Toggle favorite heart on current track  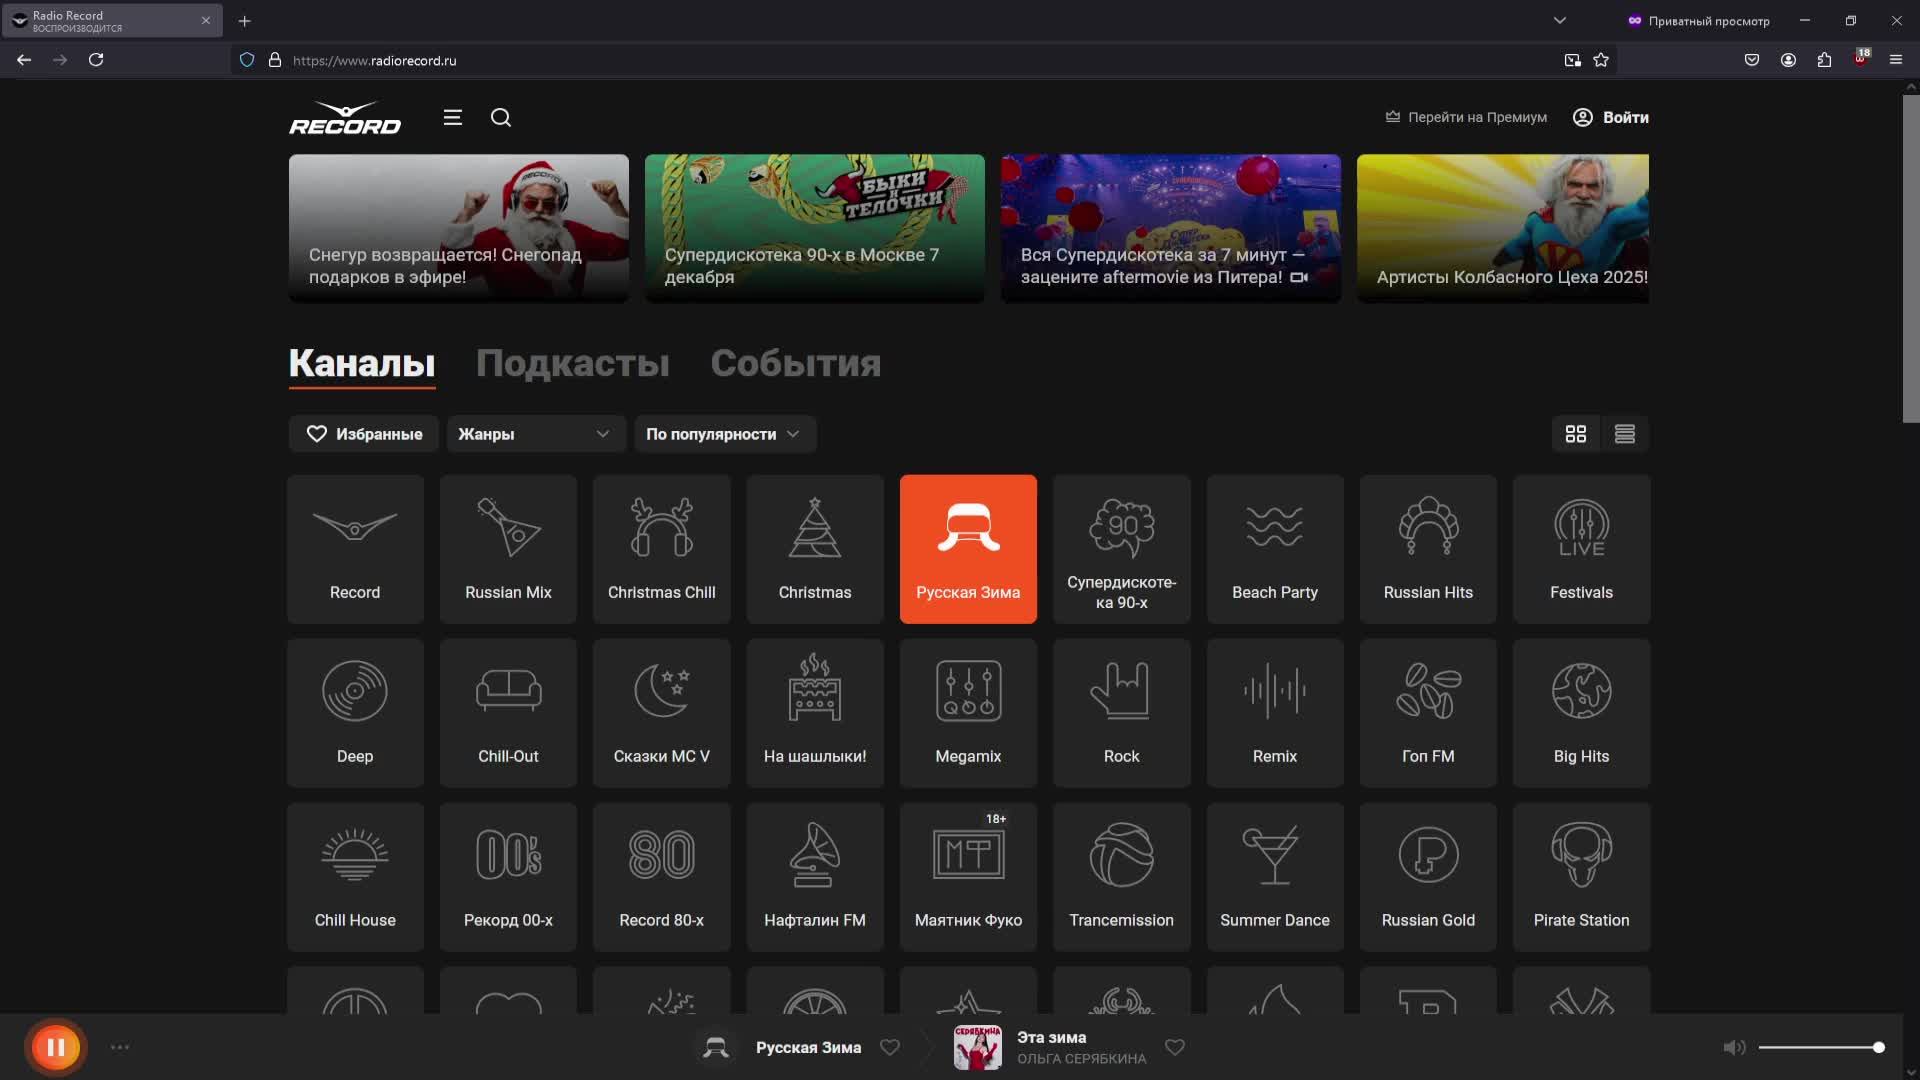(x=1175, y=1047)
